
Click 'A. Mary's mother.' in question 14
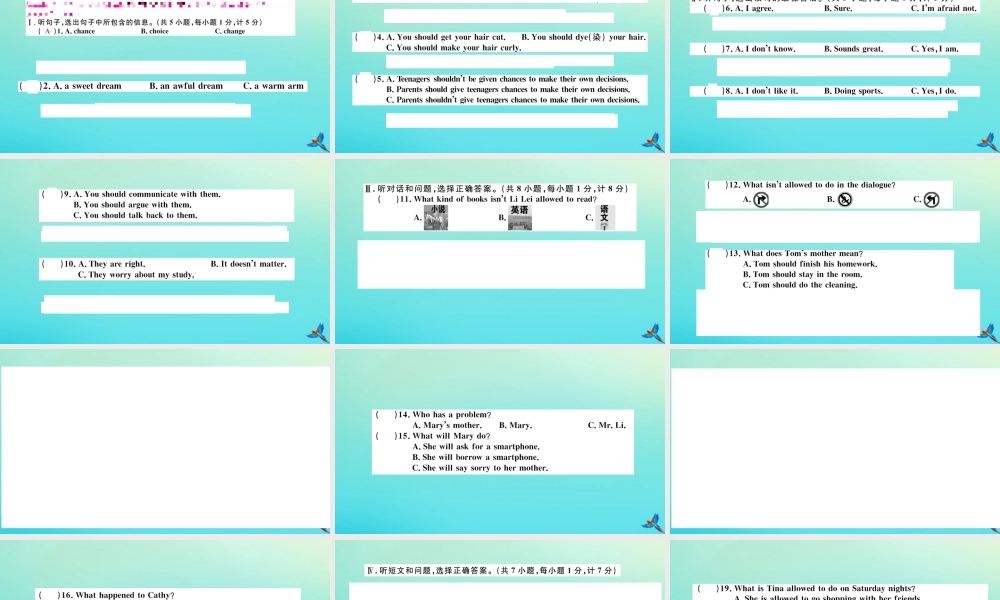click(x=447, y=425)
